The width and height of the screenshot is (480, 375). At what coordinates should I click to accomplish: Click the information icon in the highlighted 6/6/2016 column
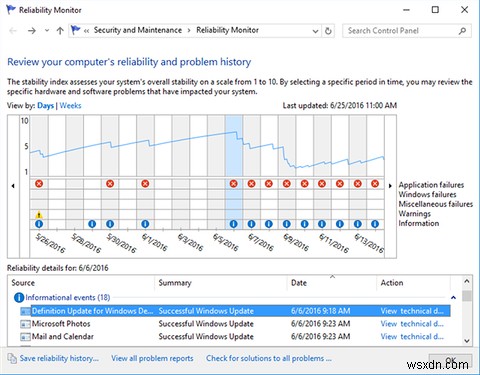(234, 224)
